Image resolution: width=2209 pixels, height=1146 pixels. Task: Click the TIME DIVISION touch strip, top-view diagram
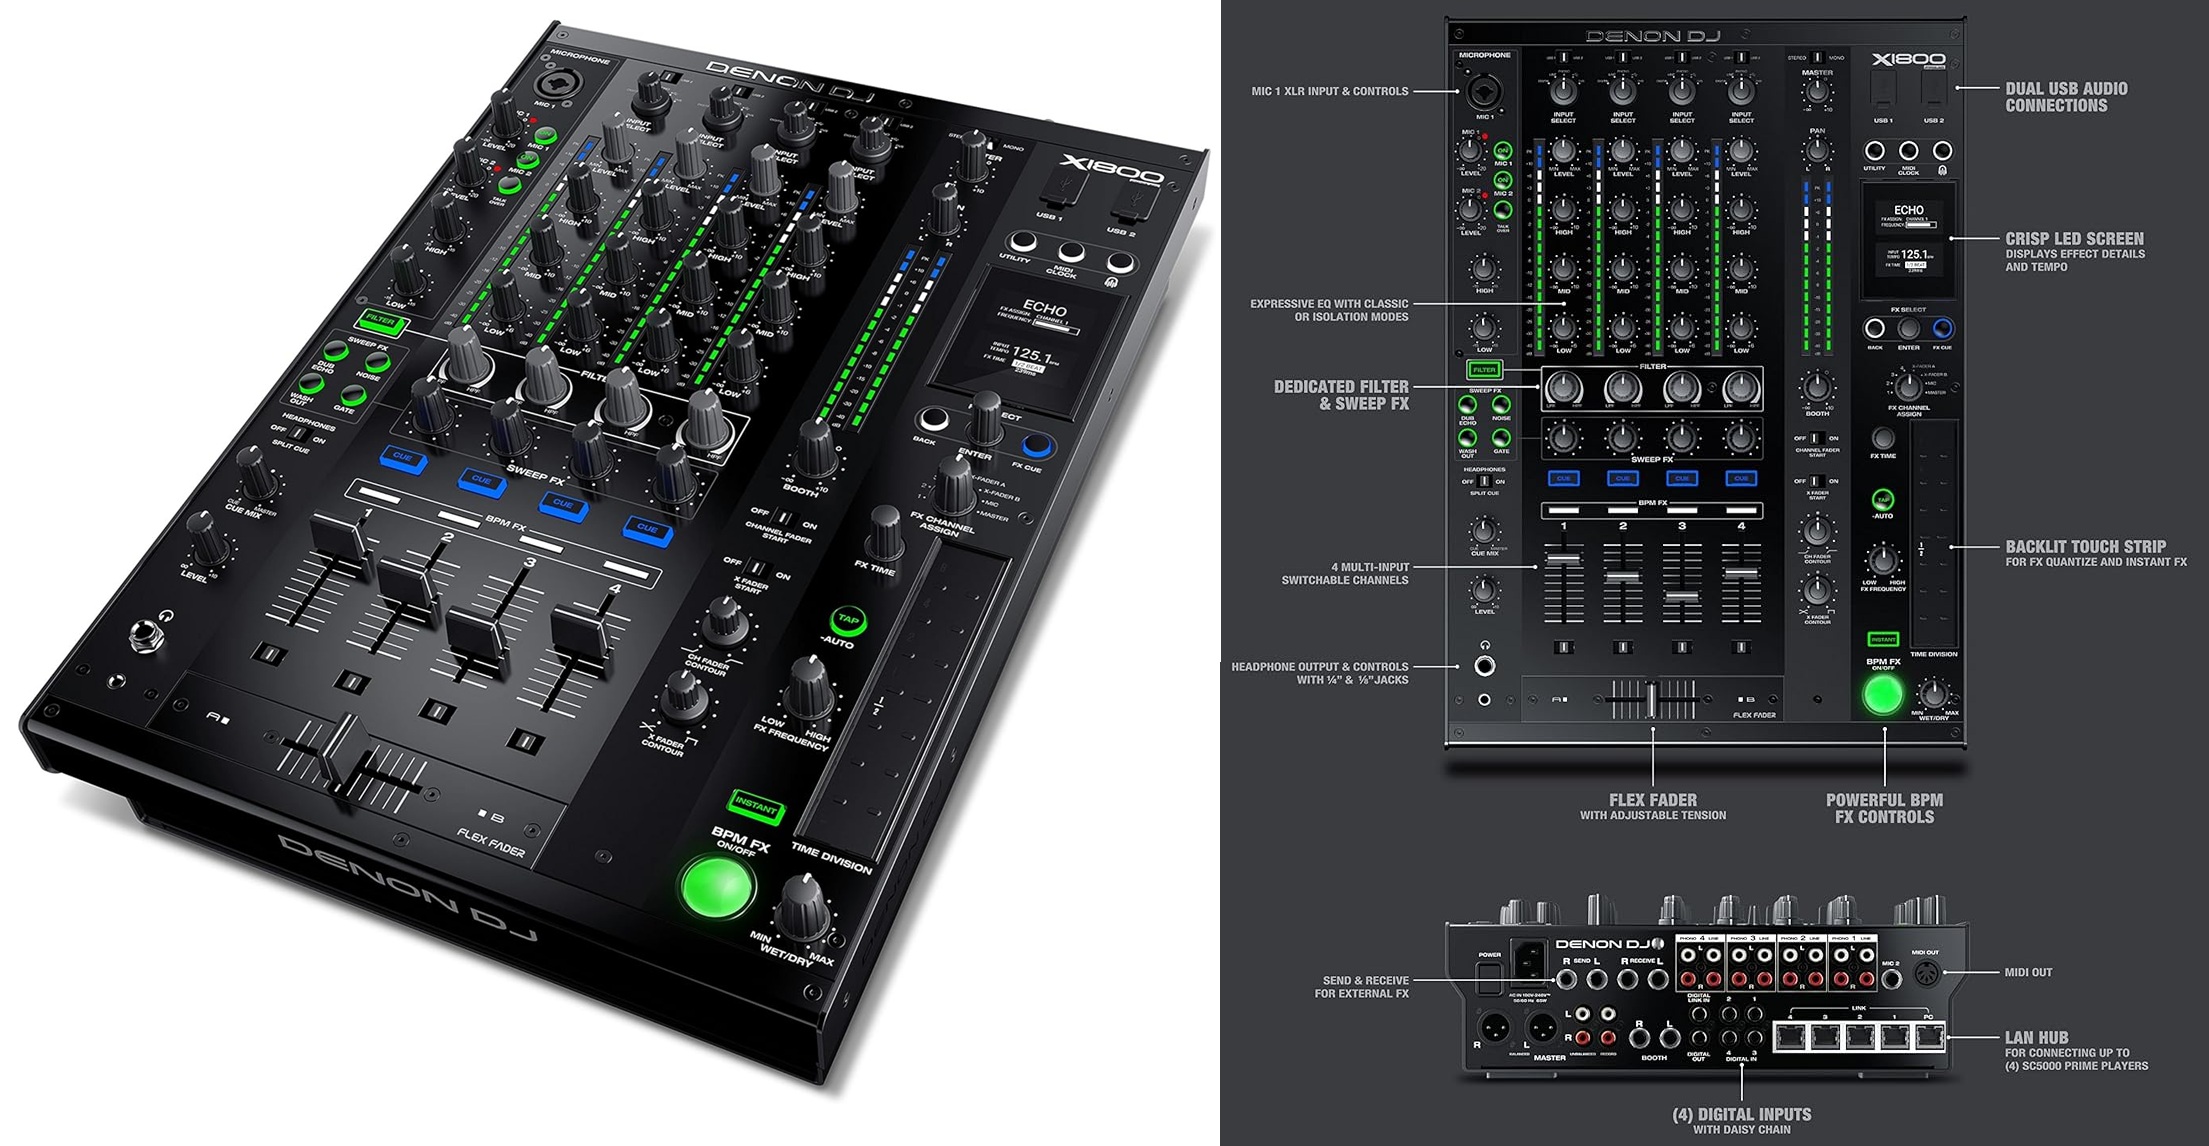1934,535
